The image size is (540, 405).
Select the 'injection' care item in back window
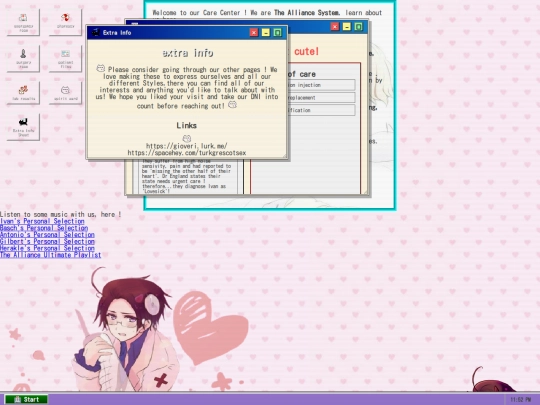tap(321, 85)
